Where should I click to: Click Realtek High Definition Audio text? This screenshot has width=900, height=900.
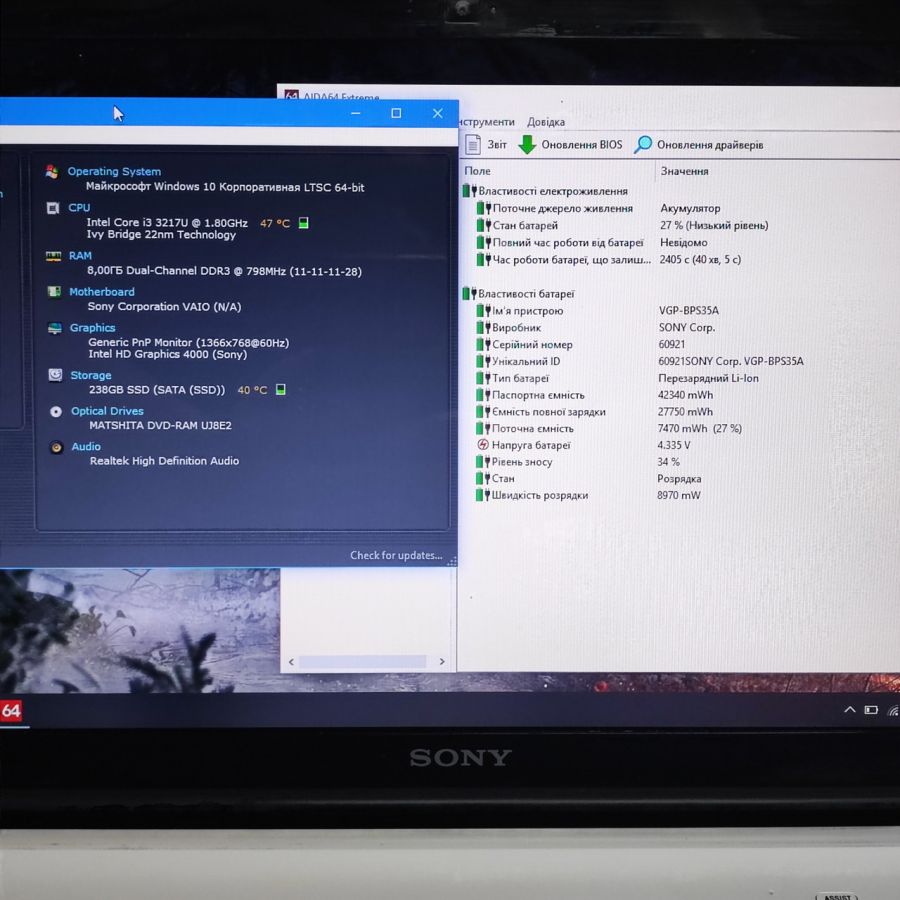164,461
